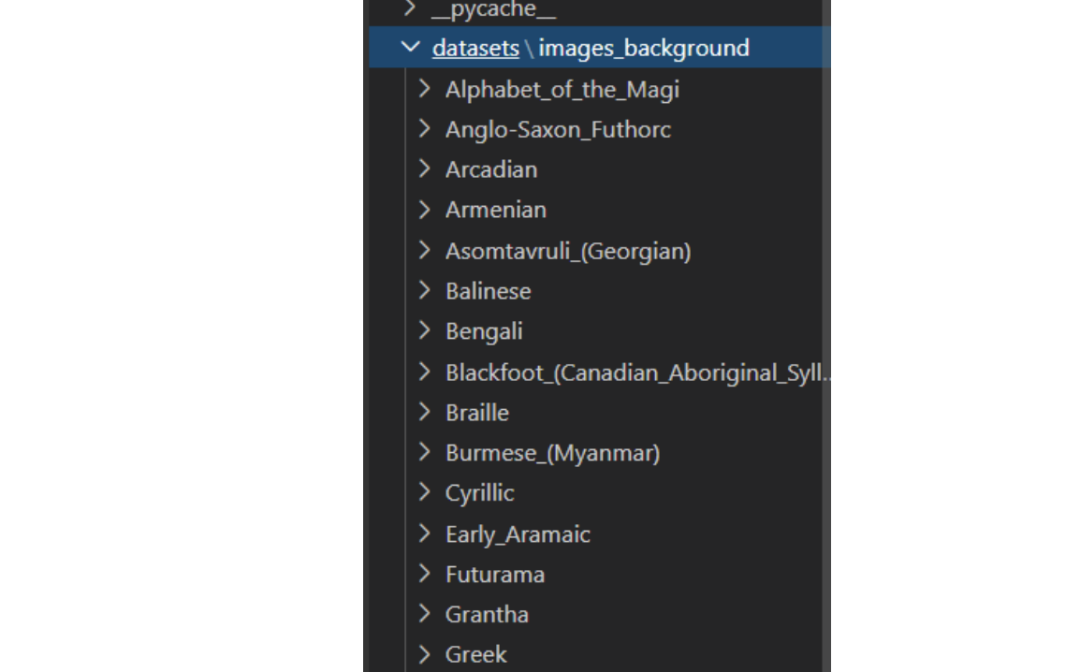Expand the Arcadian folder chevron
The image size is (1080, 672).
425,169
